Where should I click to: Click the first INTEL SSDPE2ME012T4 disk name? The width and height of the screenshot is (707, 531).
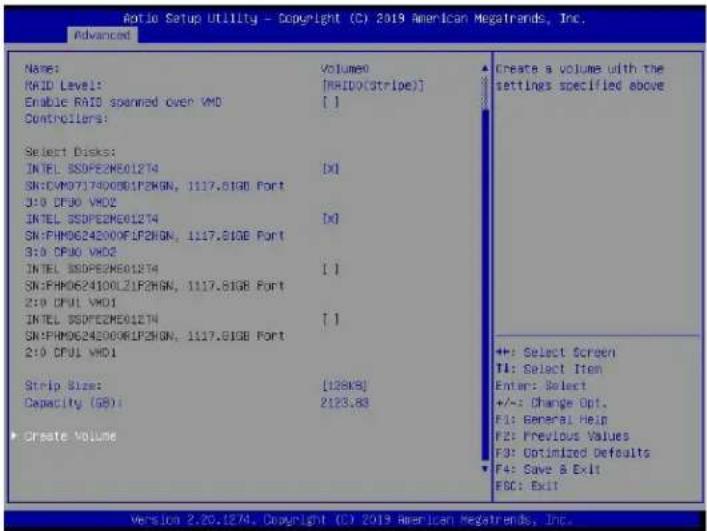[92, 169]
